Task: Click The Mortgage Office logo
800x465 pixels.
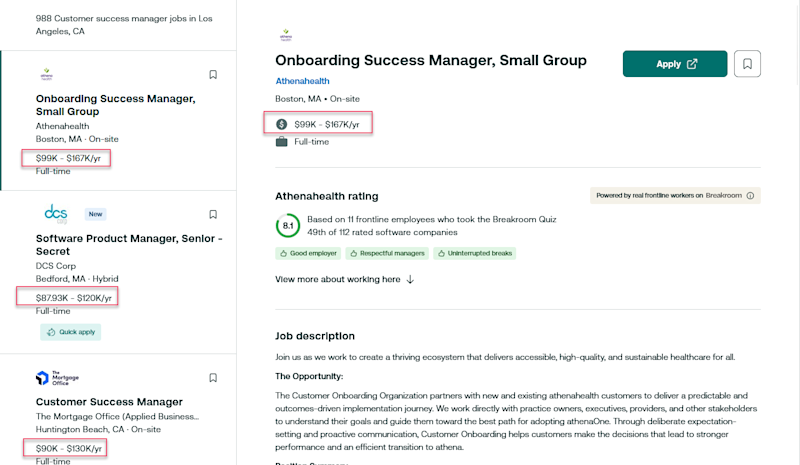Action: pyautogui.click(x=54, y=378)
